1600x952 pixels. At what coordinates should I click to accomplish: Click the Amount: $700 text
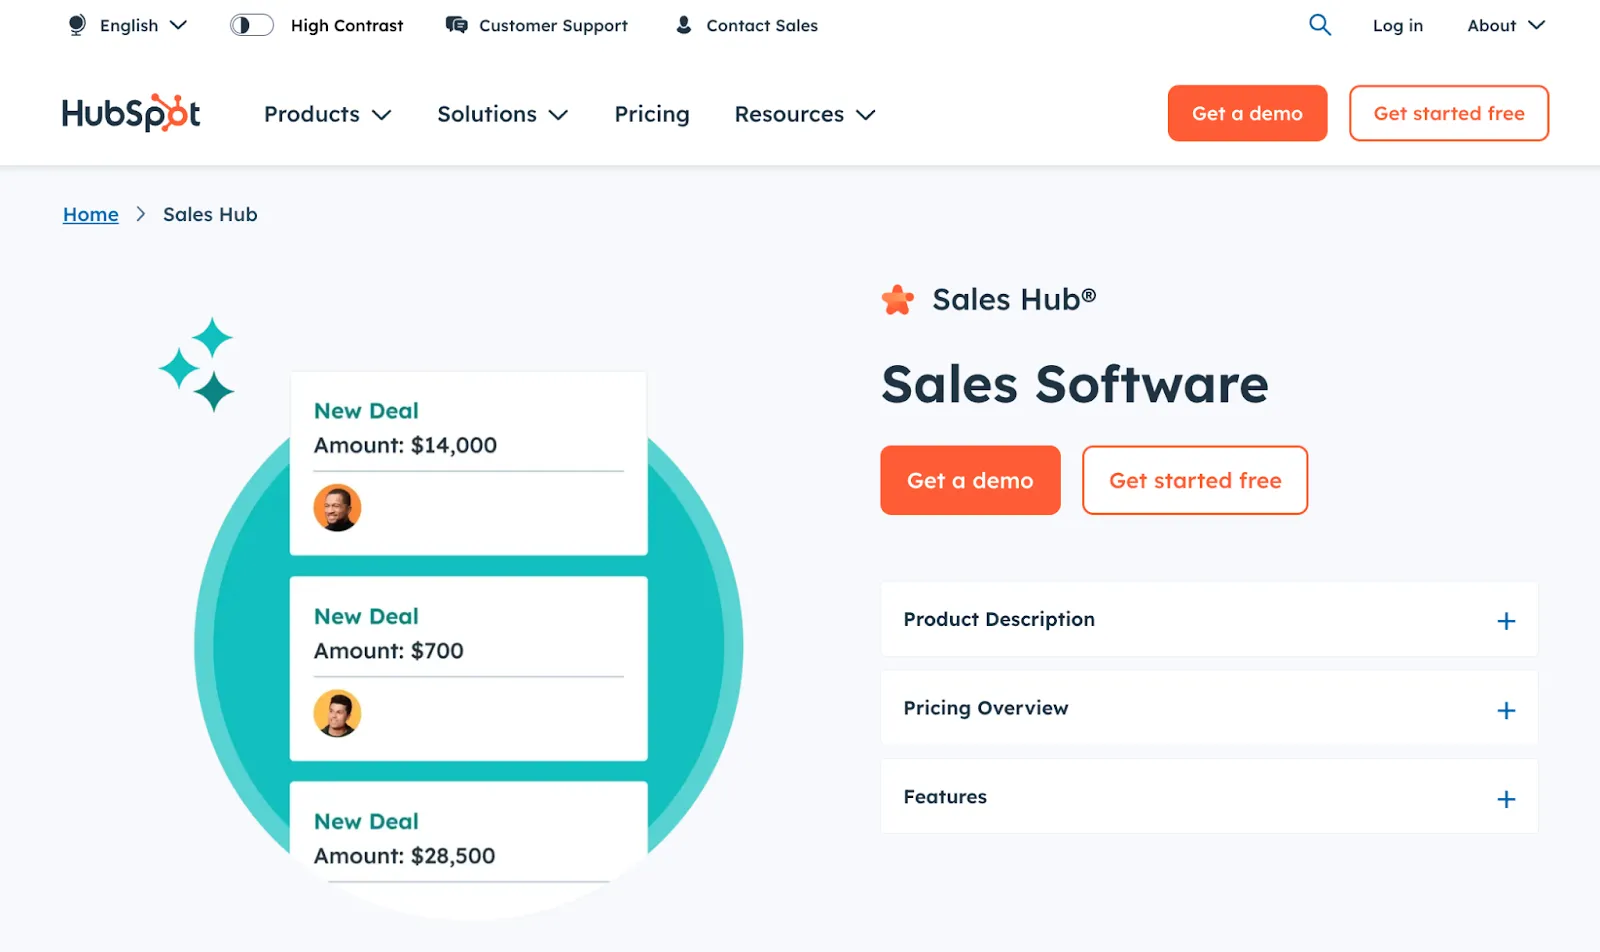[x=389, y=651]
